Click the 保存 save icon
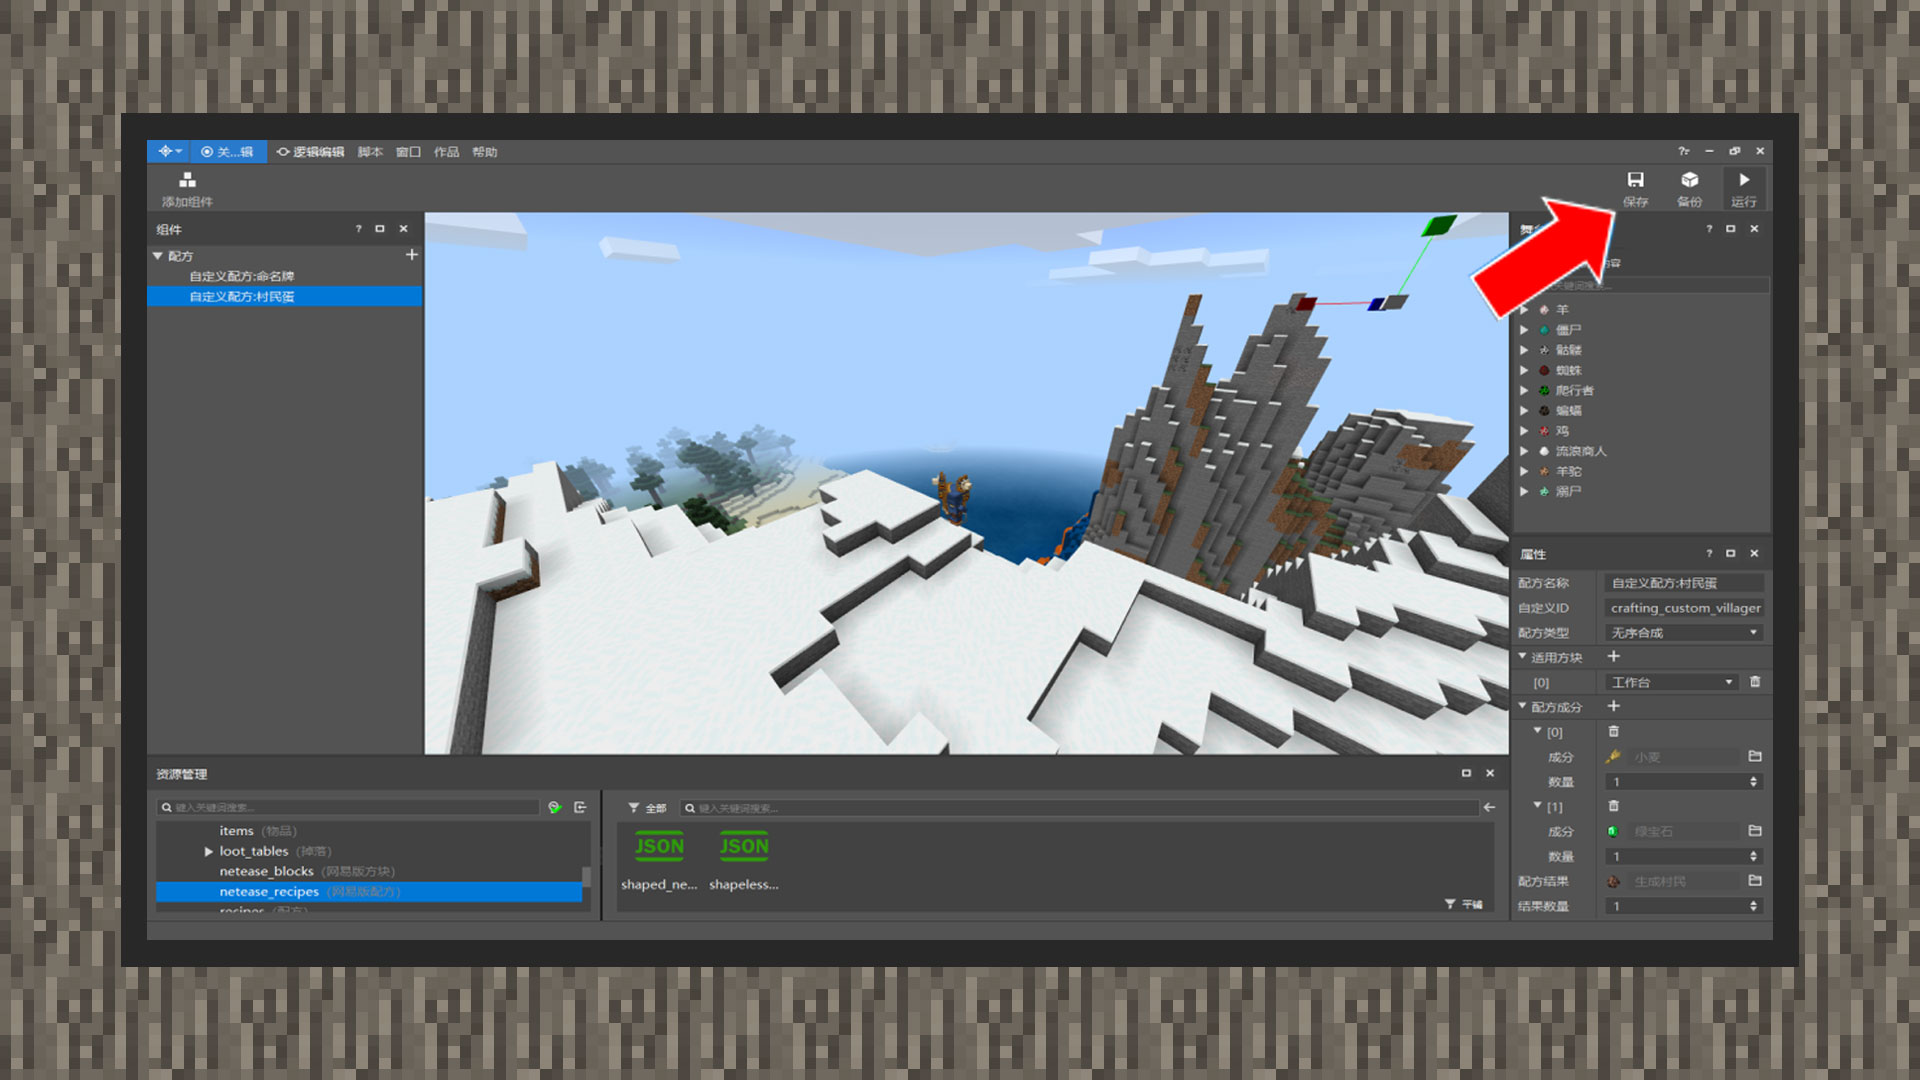The width and height of the screenshot is (1920, 1080). (x=1635, y=181)
